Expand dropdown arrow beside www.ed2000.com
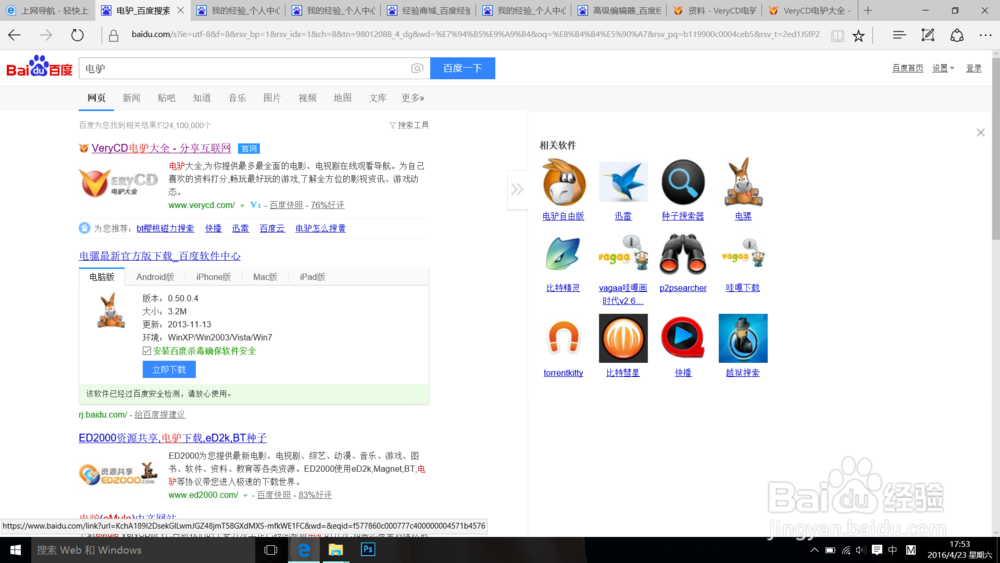 click(245, 495)
